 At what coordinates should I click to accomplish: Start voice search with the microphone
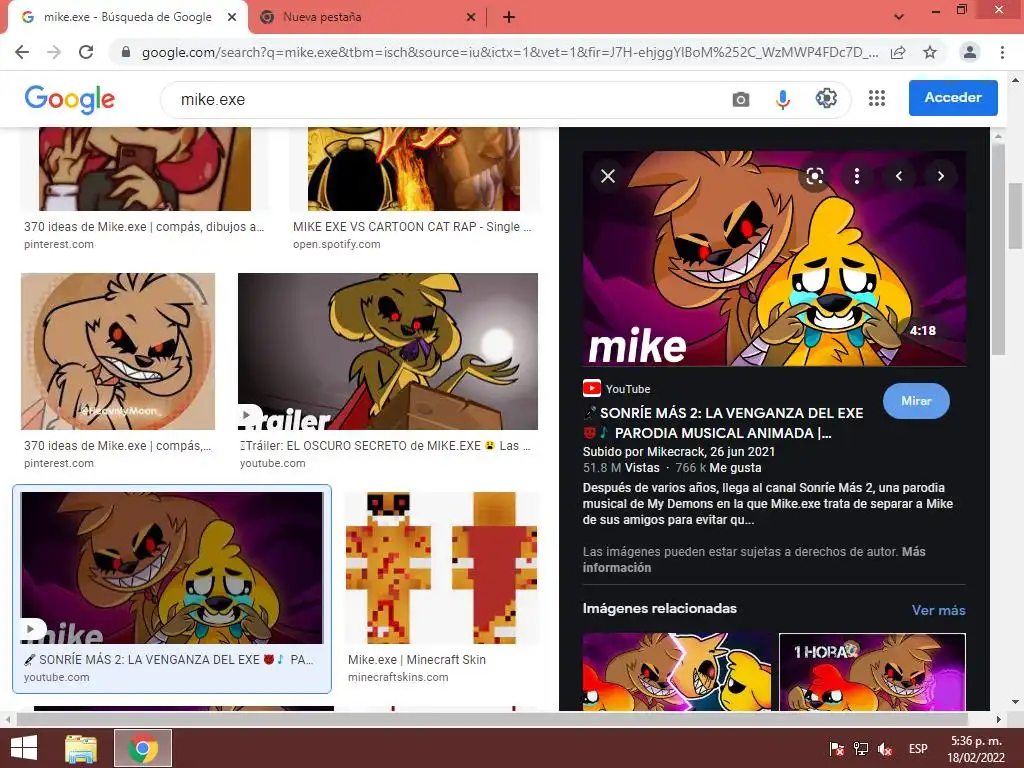782,99
